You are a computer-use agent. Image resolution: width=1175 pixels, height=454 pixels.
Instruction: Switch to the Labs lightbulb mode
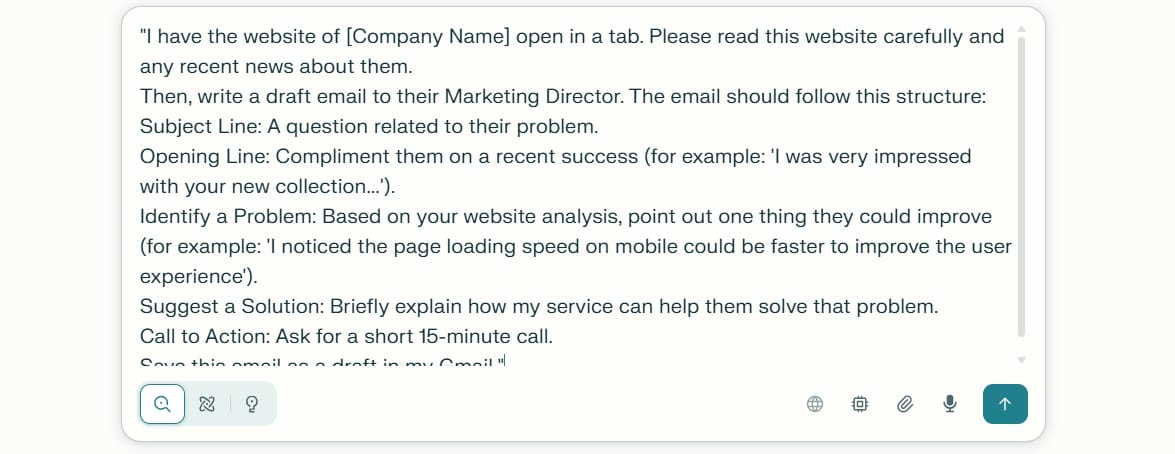[252, 404]
